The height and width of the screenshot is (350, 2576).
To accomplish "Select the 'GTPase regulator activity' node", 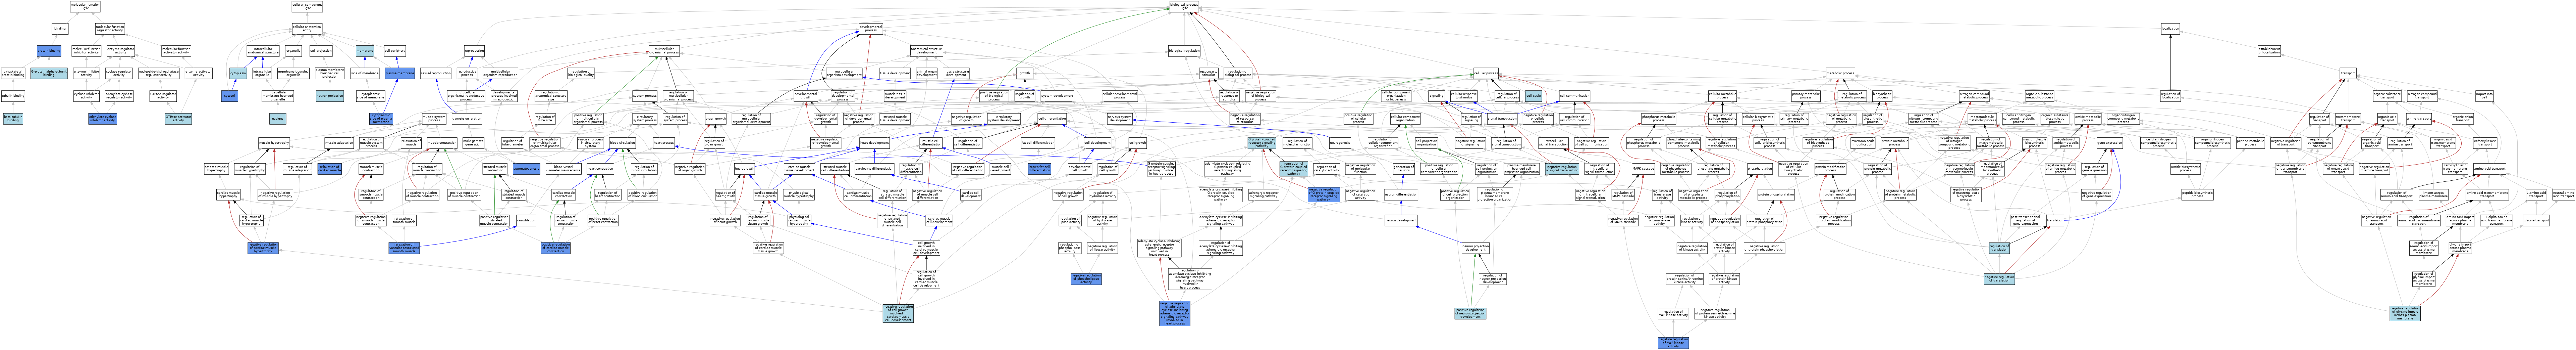I will tap(163, 96).
